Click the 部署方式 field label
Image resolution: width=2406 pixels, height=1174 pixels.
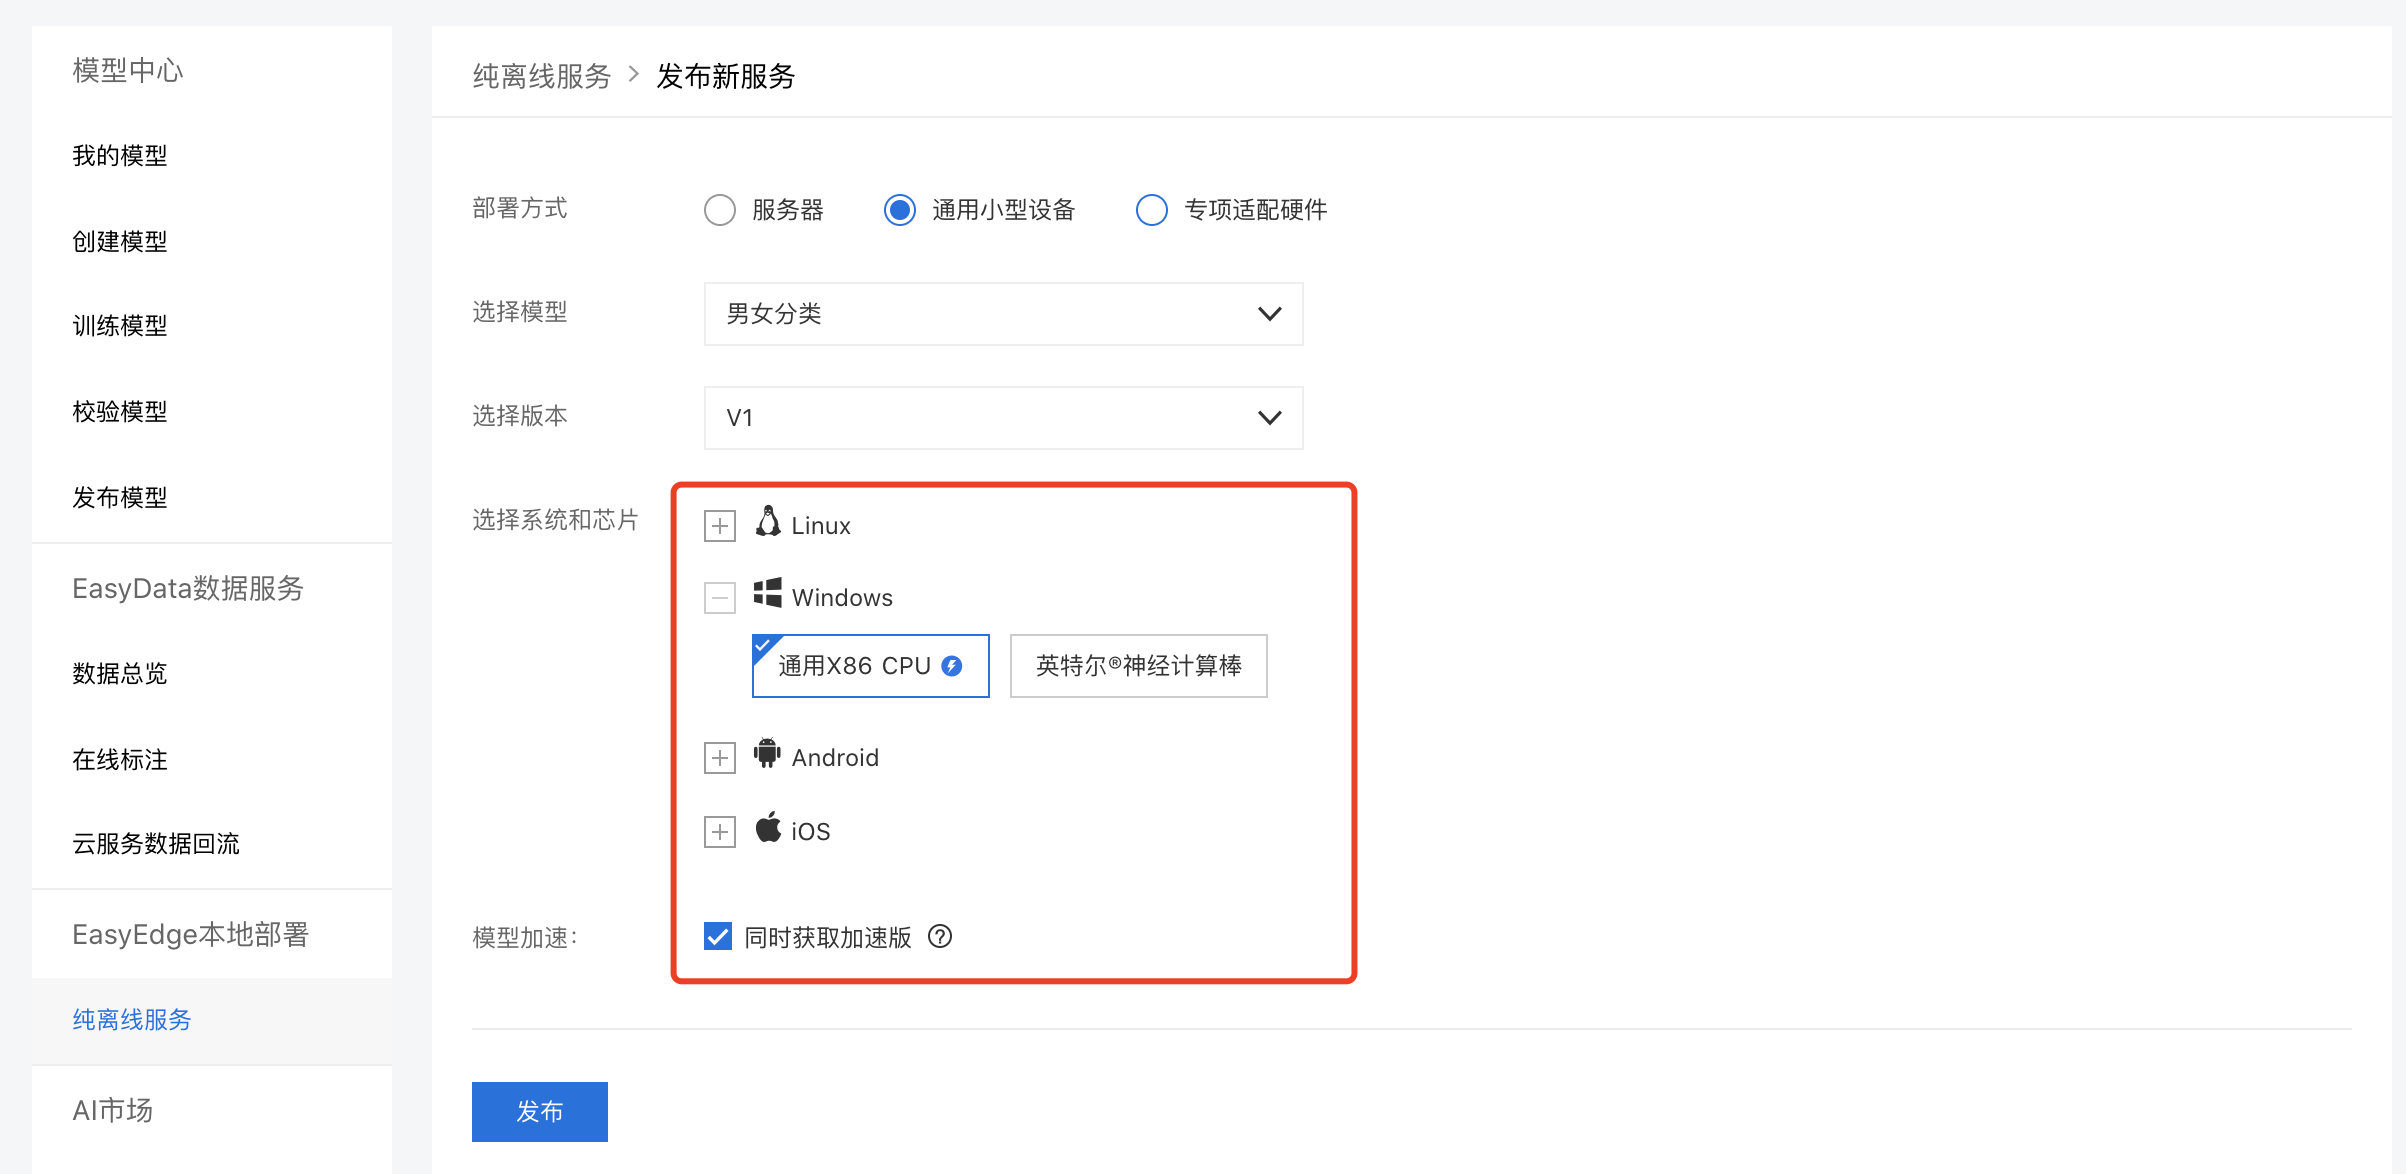(520, 208)
